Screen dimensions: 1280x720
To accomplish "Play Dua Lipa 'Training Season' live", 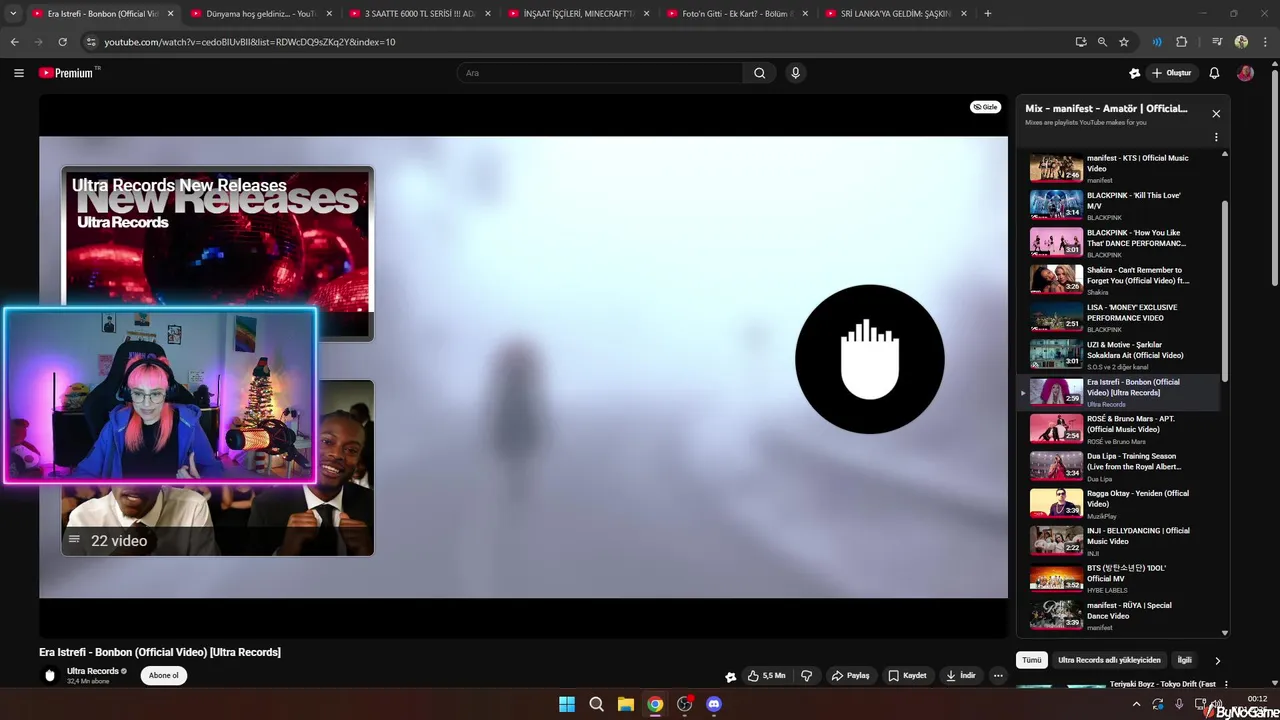I will coord(1118,467).
